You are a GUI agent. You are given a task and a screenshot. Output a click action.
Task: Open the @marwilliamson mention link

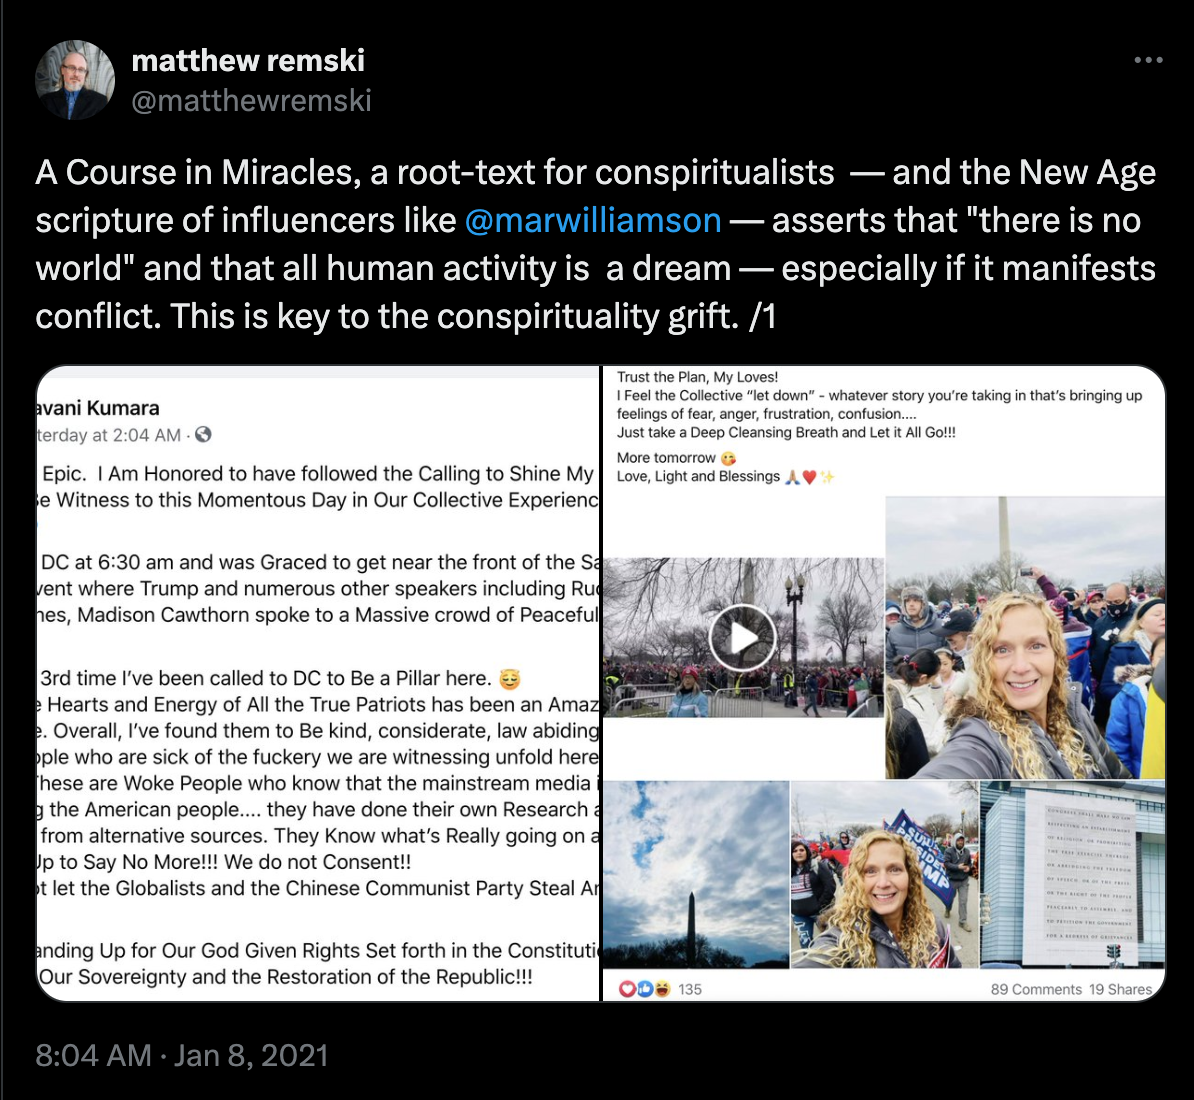[592, 221]
